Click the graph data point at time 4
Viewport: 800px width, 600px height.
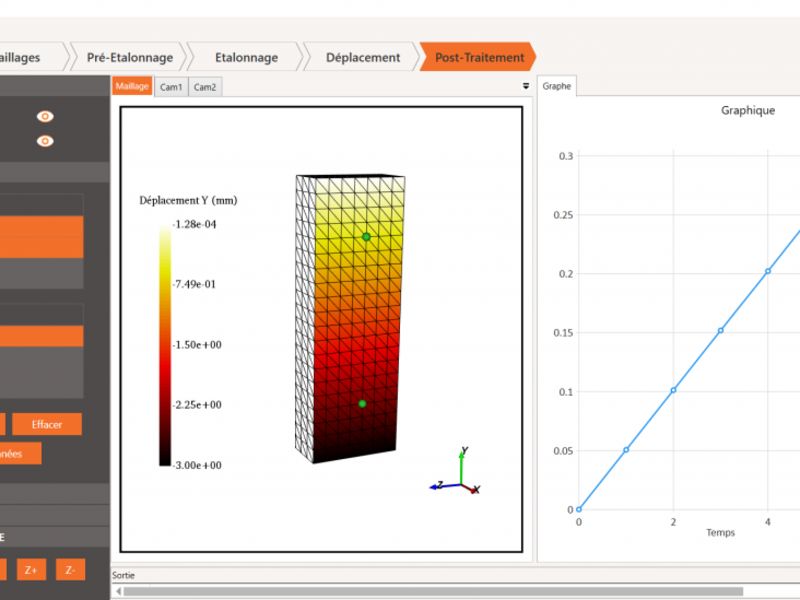768,271
